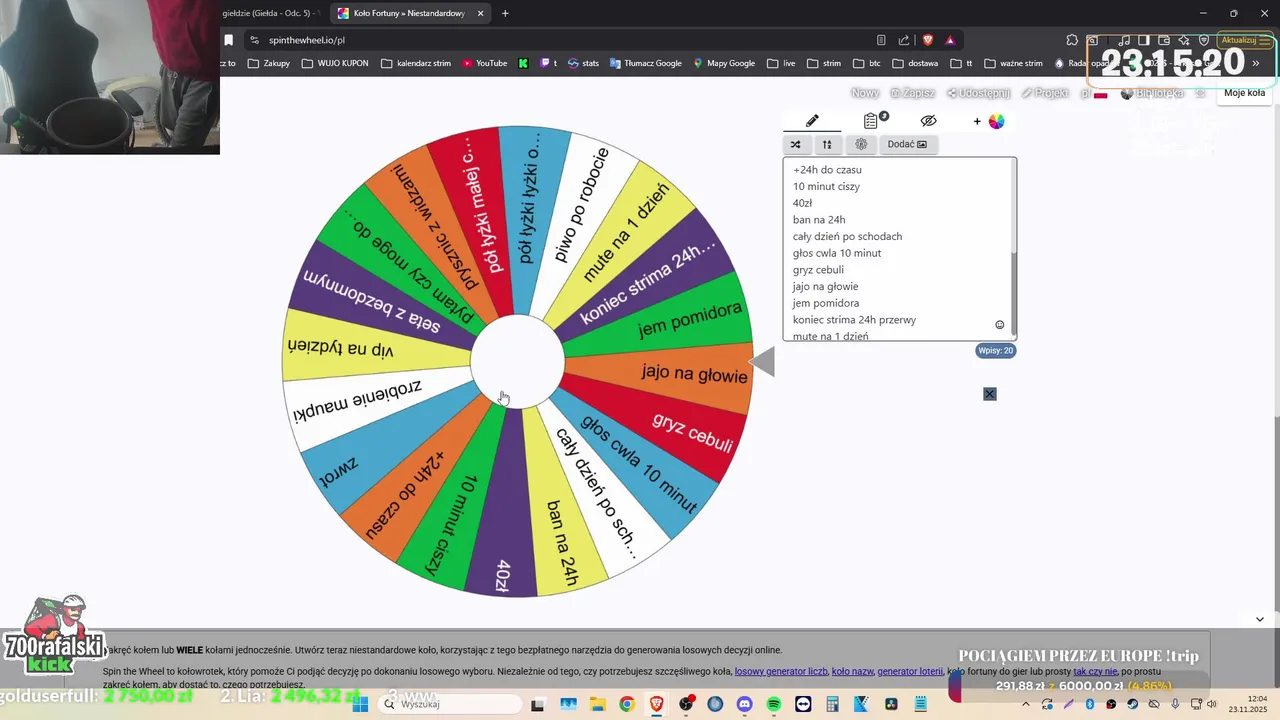Open the 'generator loterii' link
The image size is (1280, 720).
coord(910,671)
